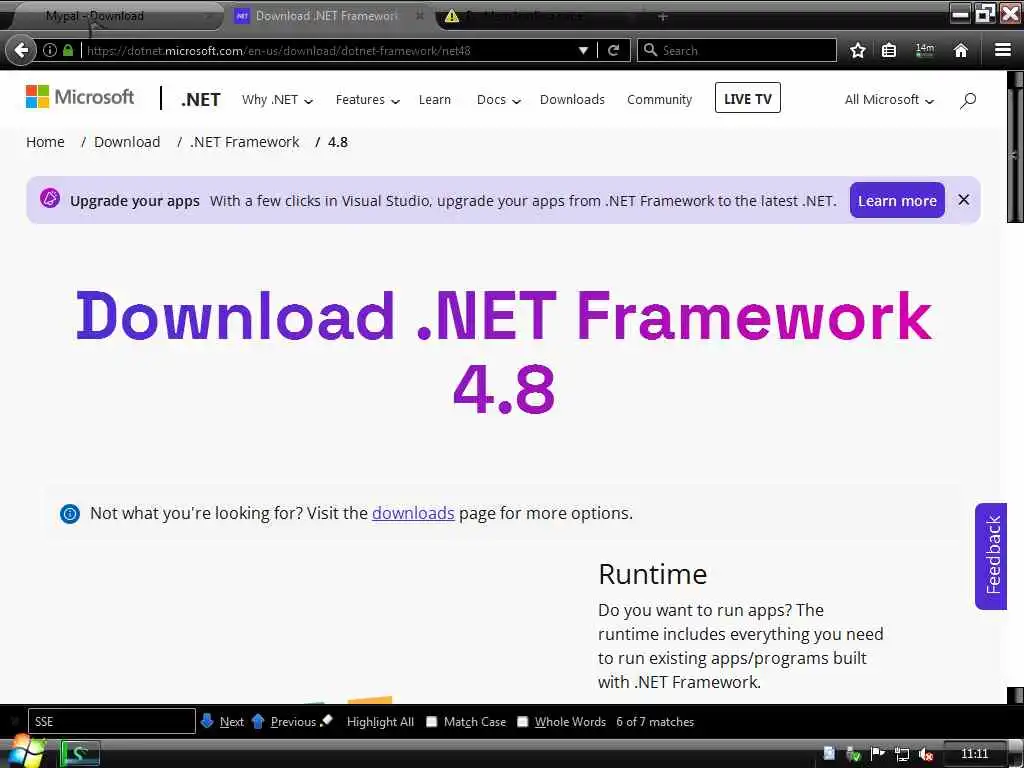Go to Home breadcrumb
The image size is (1024, 768).
click(45, 142)
